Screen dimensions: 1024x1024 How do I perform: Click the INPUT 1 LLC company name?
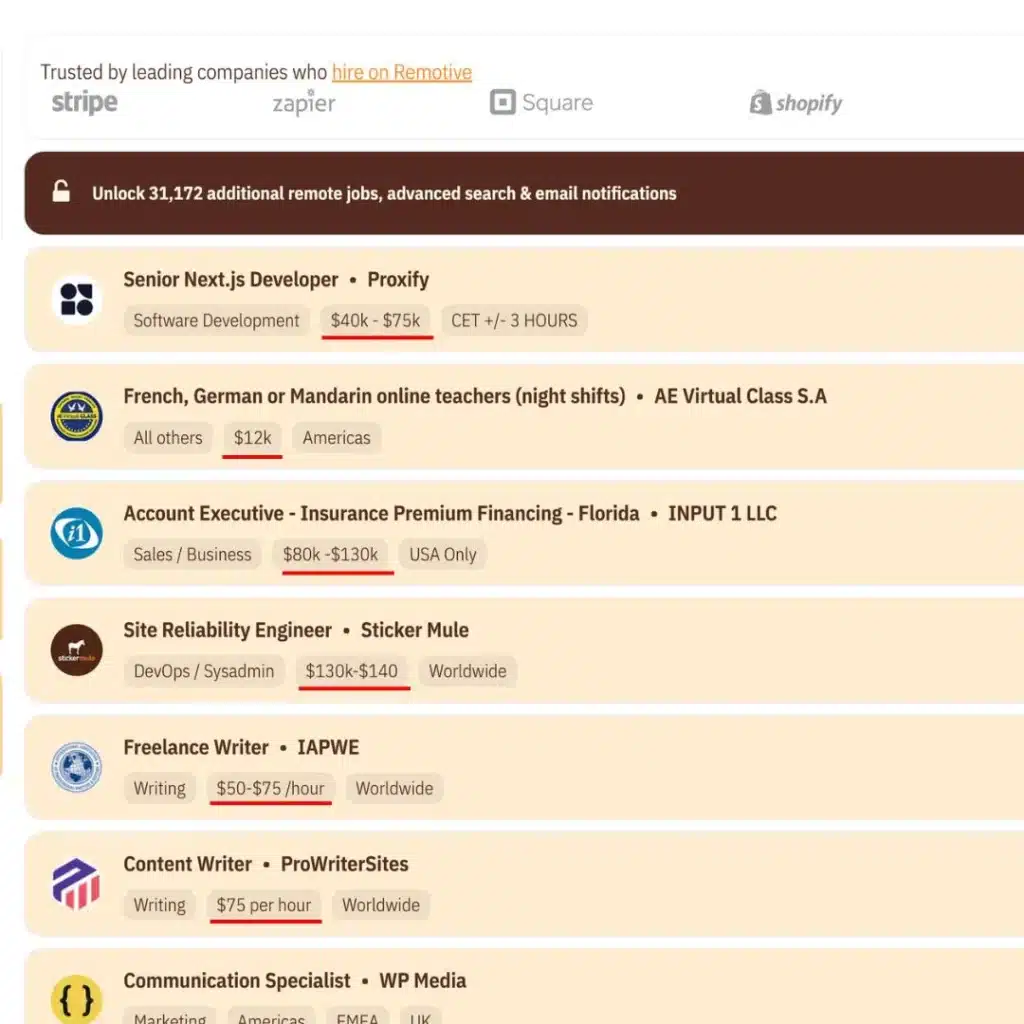click(x=722, y=513)
